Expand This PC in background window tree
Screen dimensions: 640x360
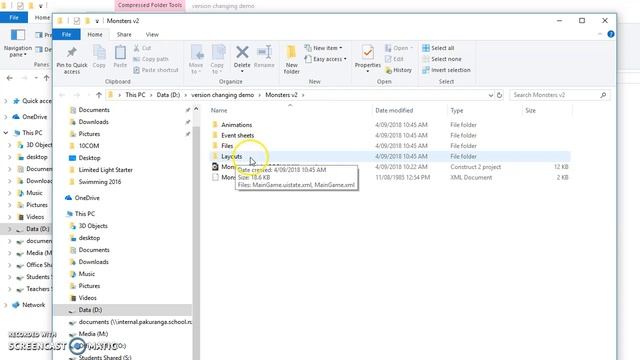click(6, 133)
